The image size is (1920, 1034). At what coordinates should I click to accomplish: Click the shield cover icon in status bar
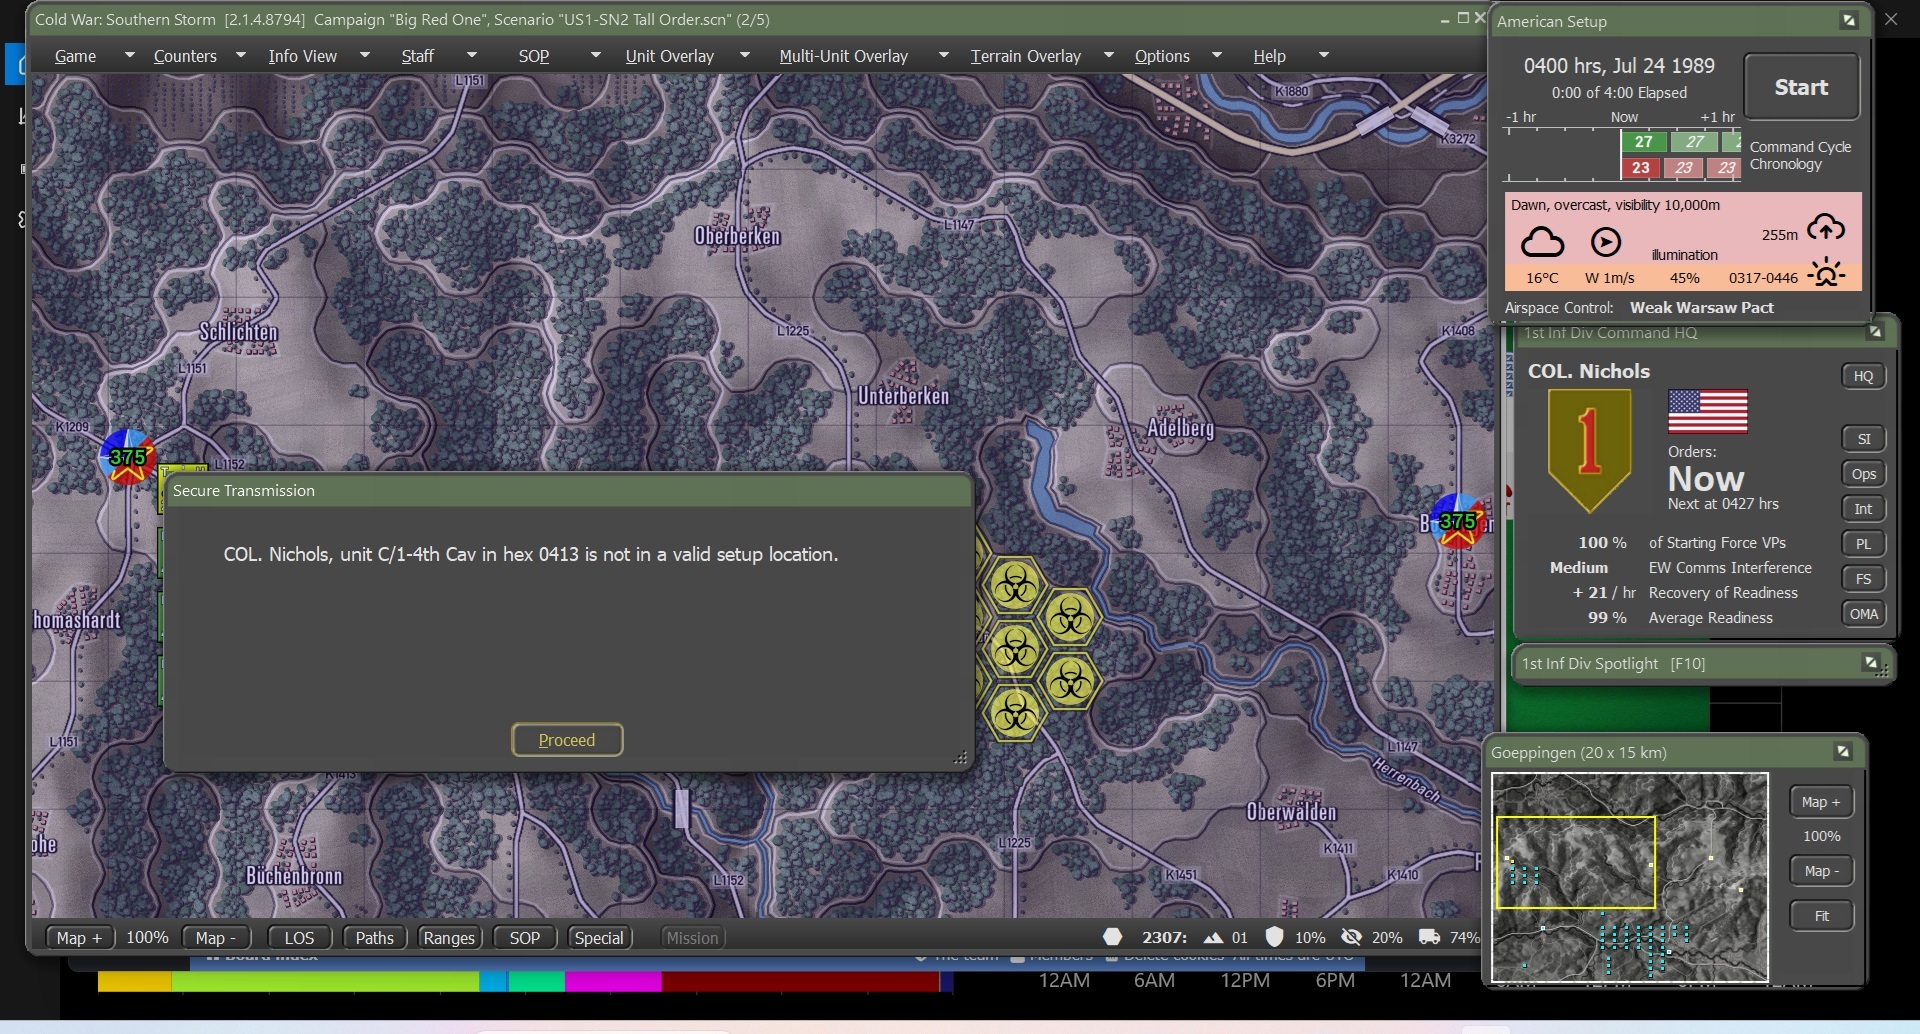click(x=1274, y=937)
